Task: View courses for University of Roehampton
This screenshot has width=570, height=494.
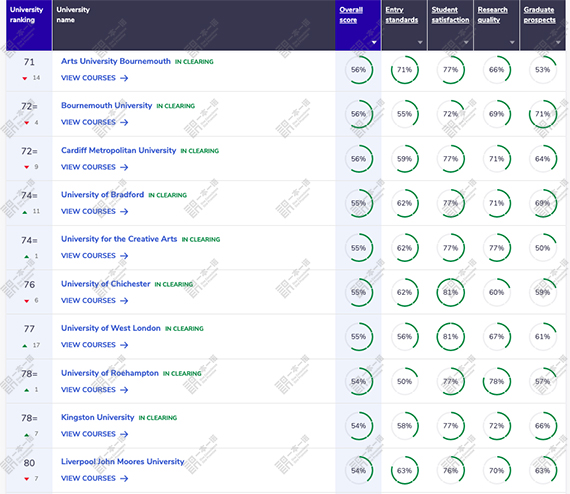Action: (95, 390)
